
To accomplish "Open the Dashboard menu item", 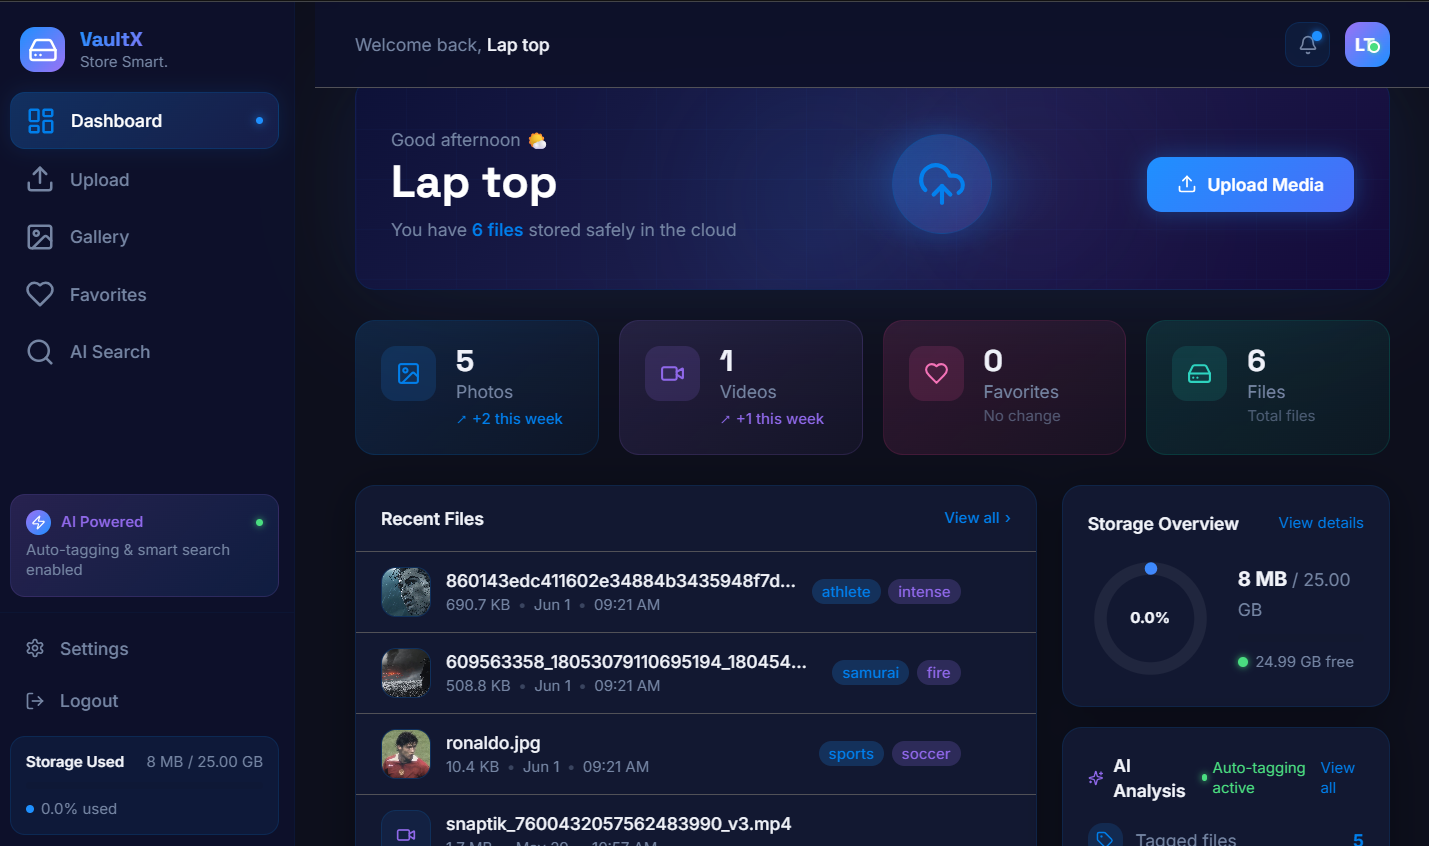I will pos(144,121).
